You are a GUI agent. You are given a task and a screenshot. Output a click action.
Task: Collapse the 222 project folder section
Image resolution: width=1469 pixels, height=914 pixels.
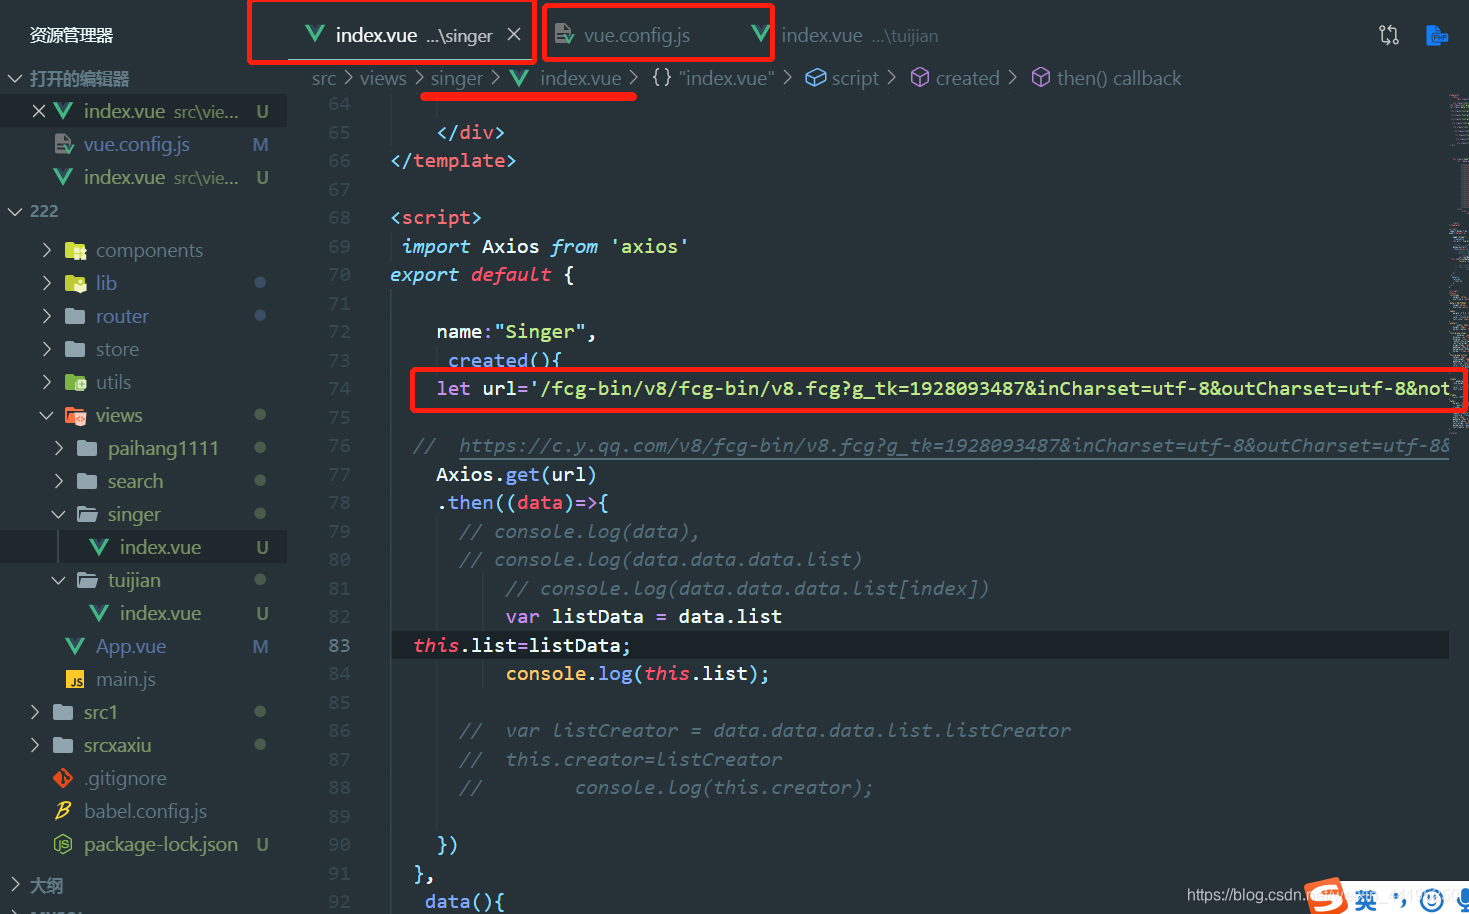(15, 211)
